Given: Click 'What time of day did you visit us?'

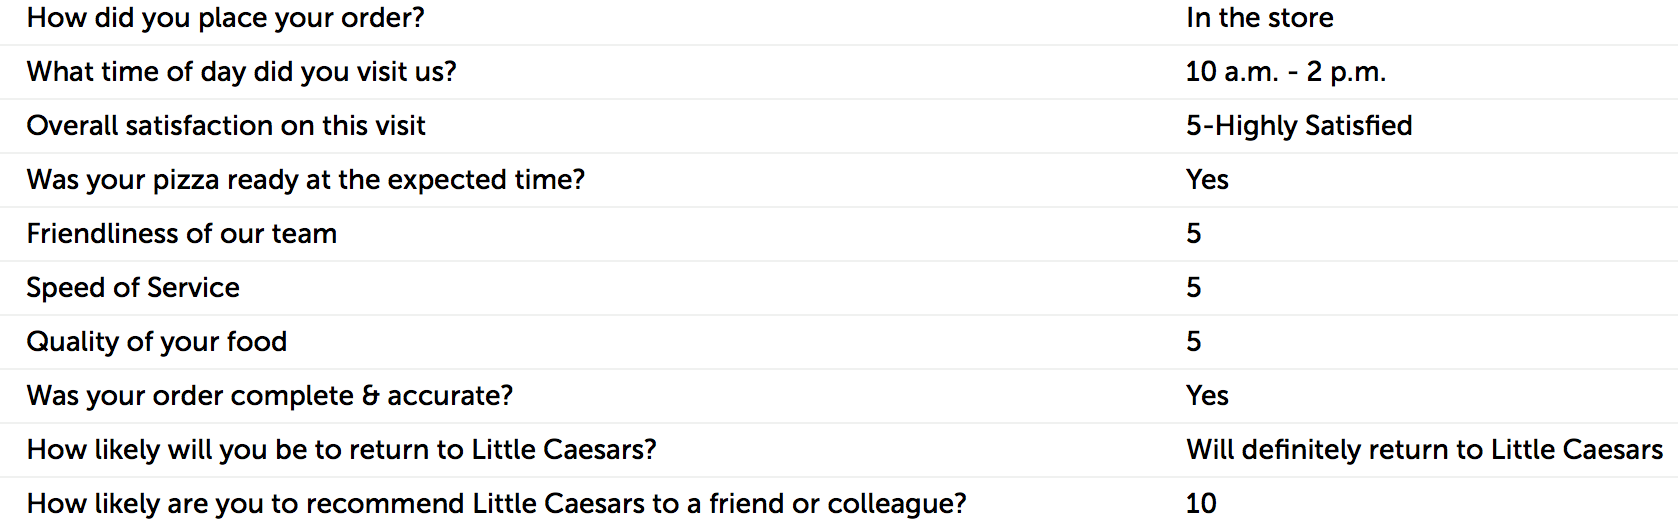Looking at the screenshot, I should (x=242, y=72).
